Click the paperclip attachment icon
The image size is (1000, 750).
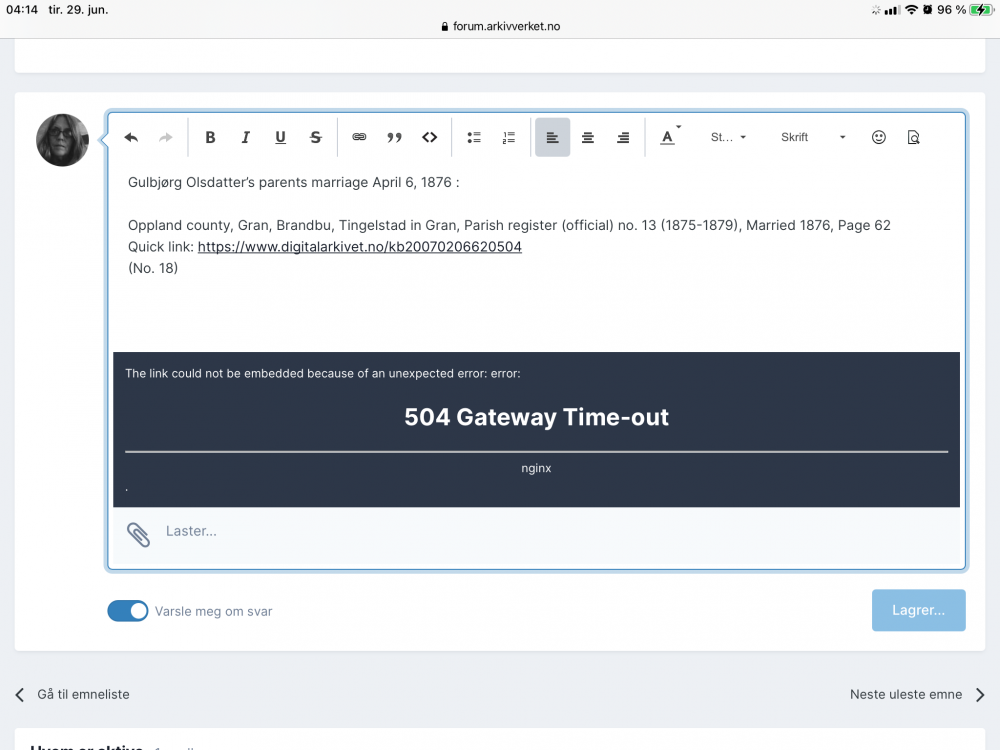coord(138,534)
